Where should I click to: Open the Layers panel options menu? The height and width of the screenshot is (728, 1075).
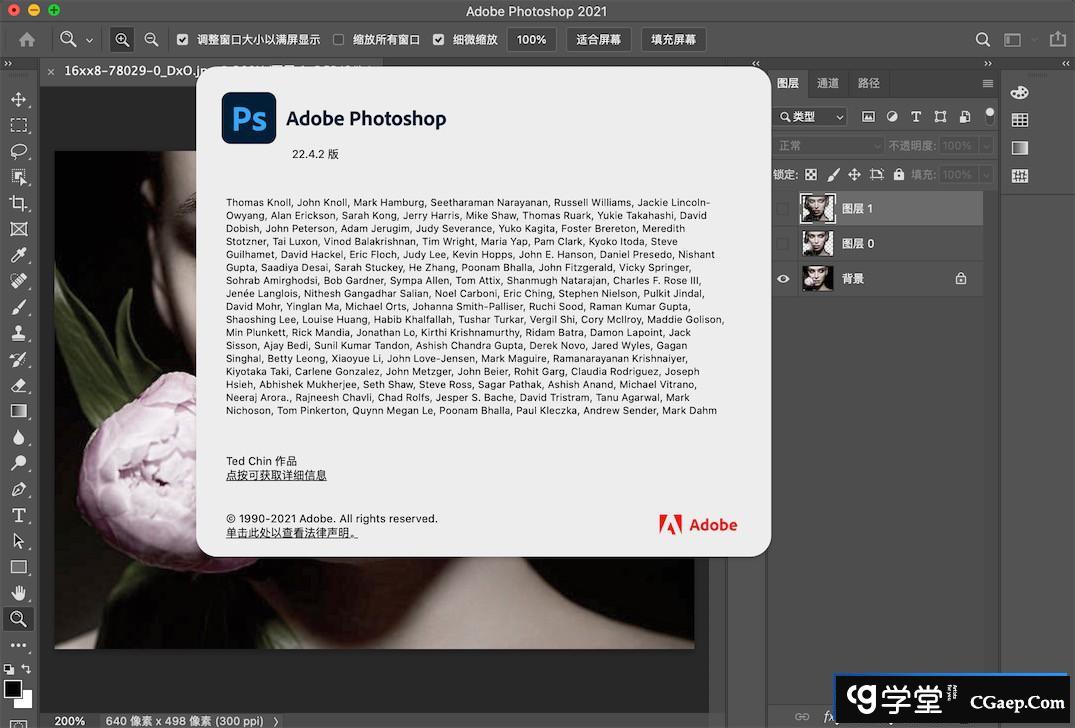coord(988,84)
